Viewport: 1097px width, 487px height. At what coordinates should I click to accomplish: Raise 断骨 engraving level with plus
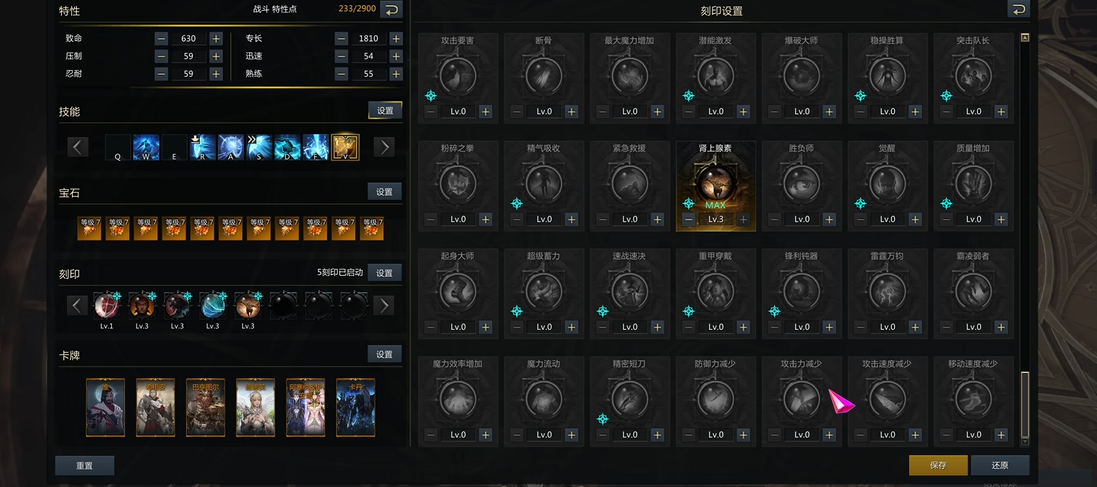coord(572,112)
